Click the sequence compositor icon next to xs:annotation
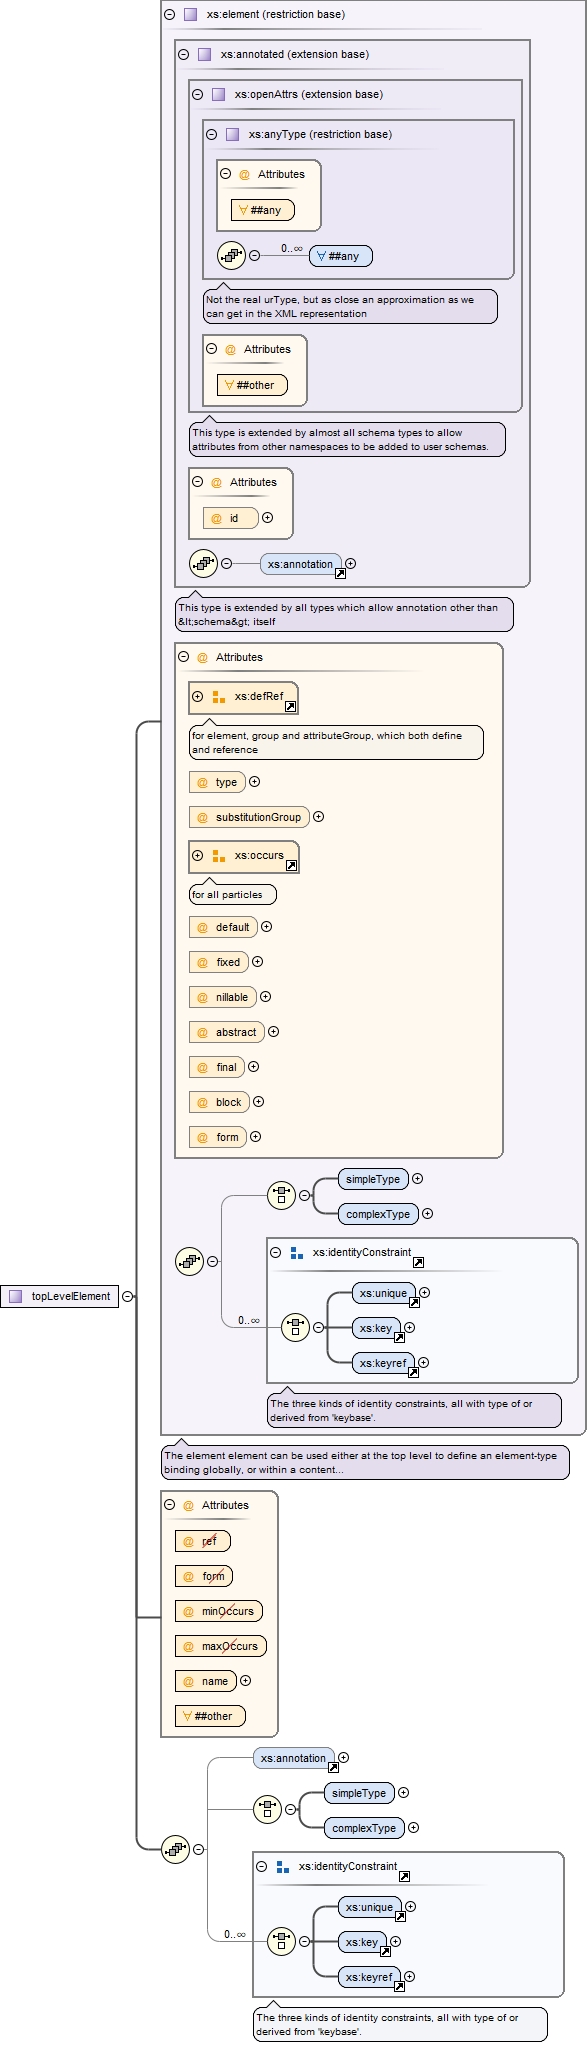The image size is (588, 2045). point(204,564)
